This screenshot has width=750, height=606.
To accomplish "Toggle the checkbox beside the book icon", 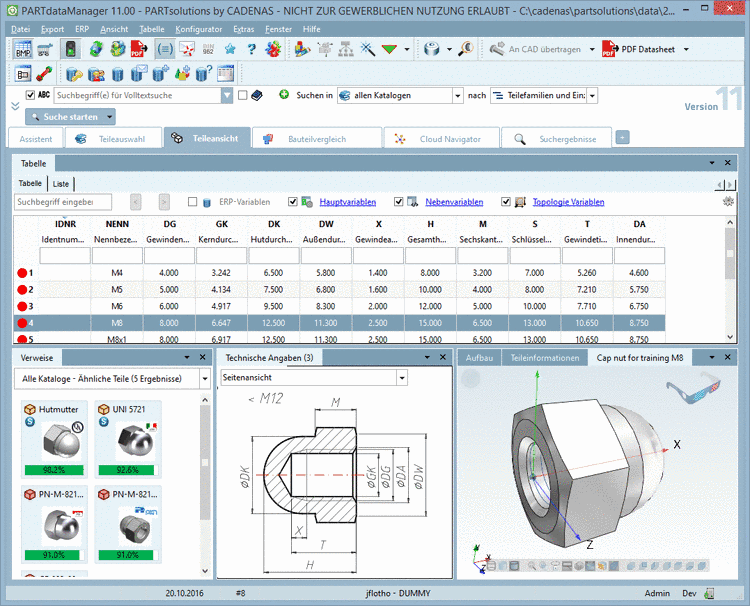I will [243, 95].
